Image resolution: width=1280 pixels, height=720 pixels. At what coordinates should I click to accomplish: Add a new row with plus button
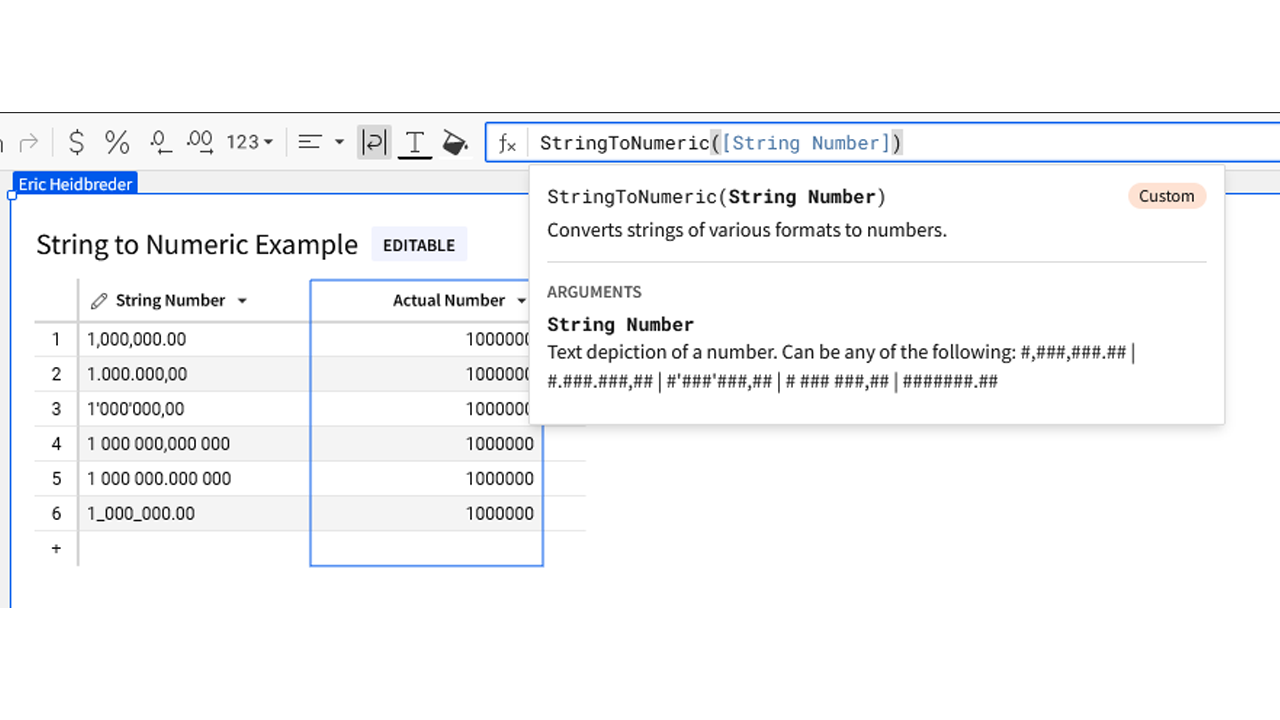click(x=56, y=548)
